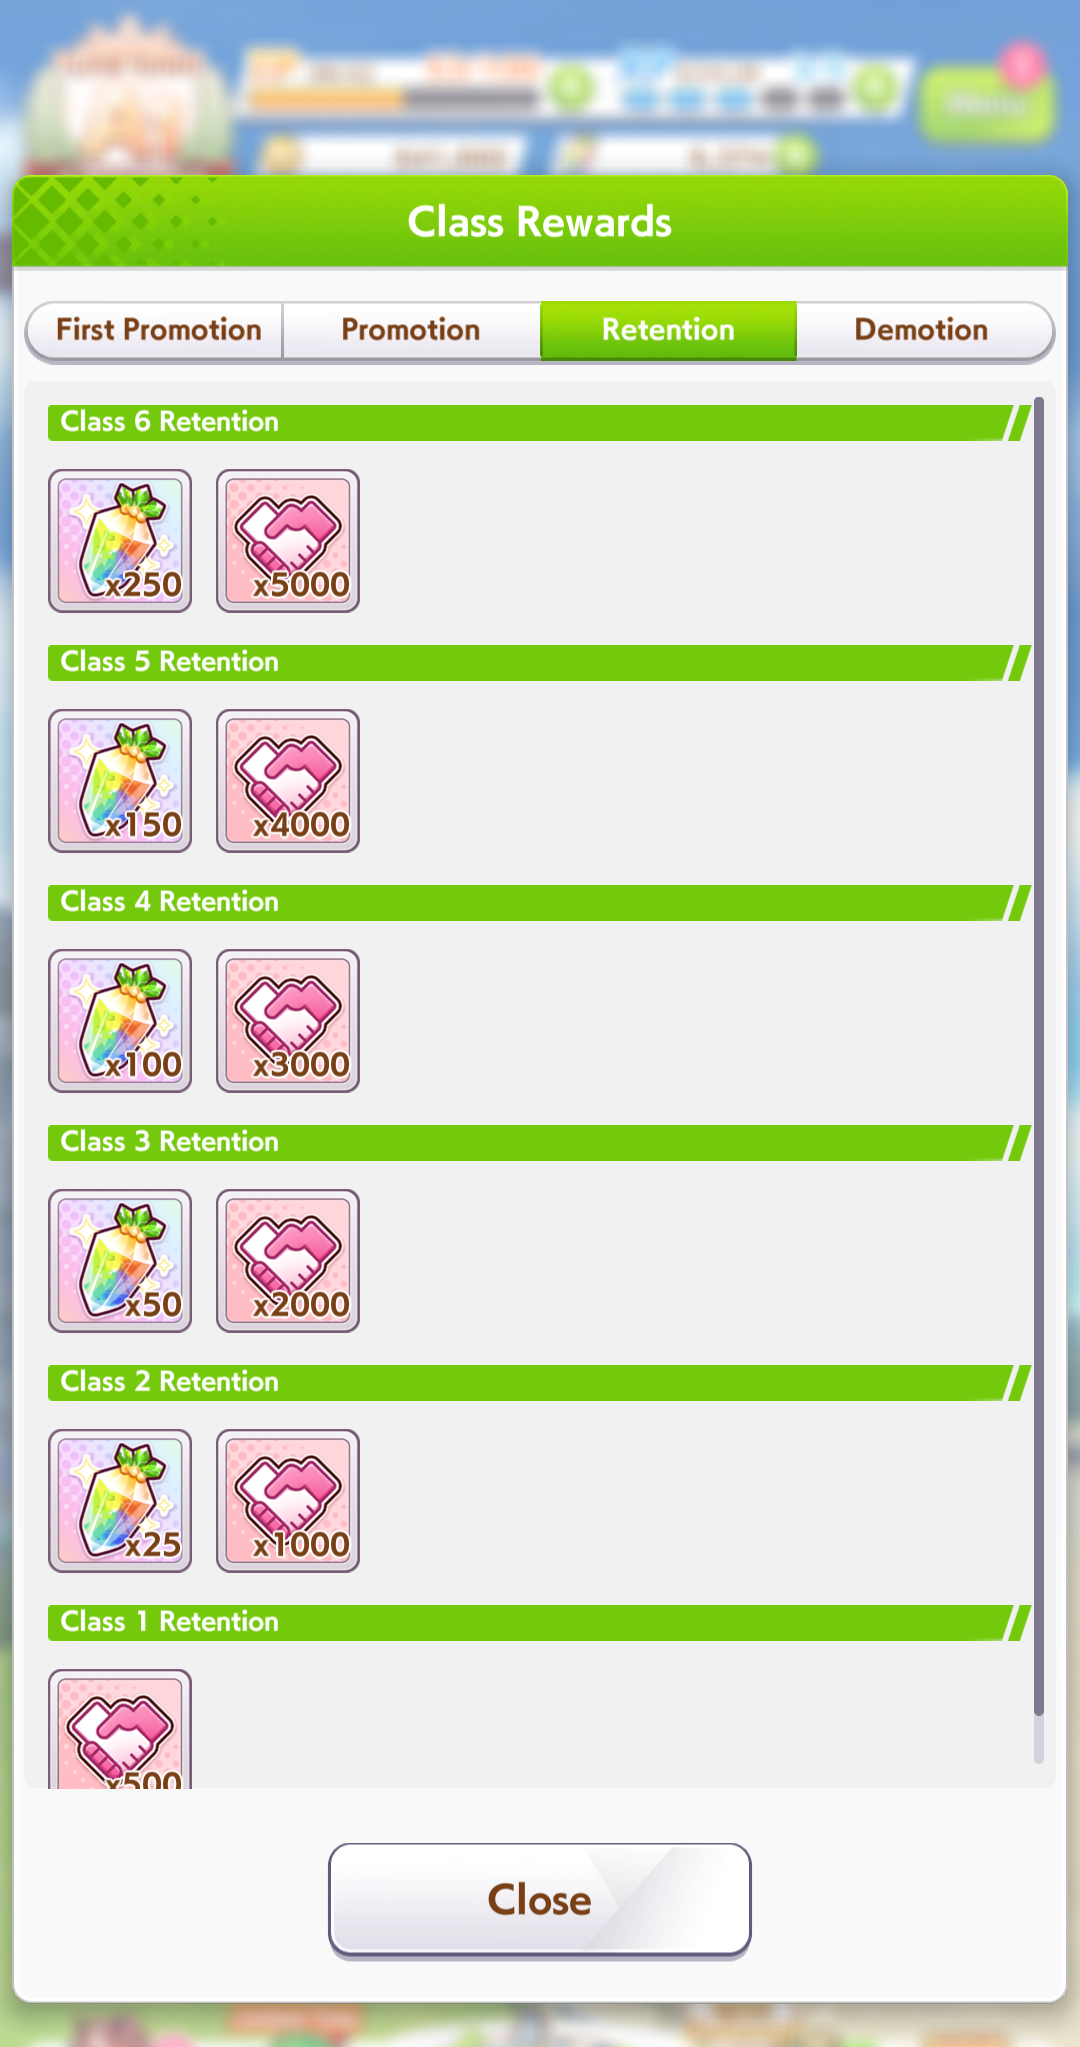
Task: Open the Class 4 handshake x3000 reward details
Action: coord(288,1021)
